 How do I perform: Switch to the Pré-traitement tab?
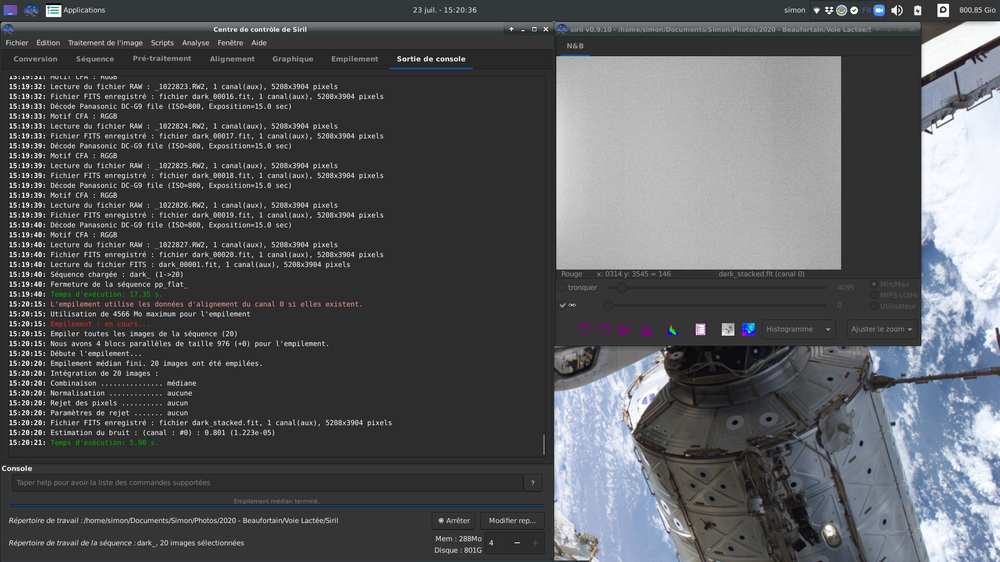[x=162, y=59]
